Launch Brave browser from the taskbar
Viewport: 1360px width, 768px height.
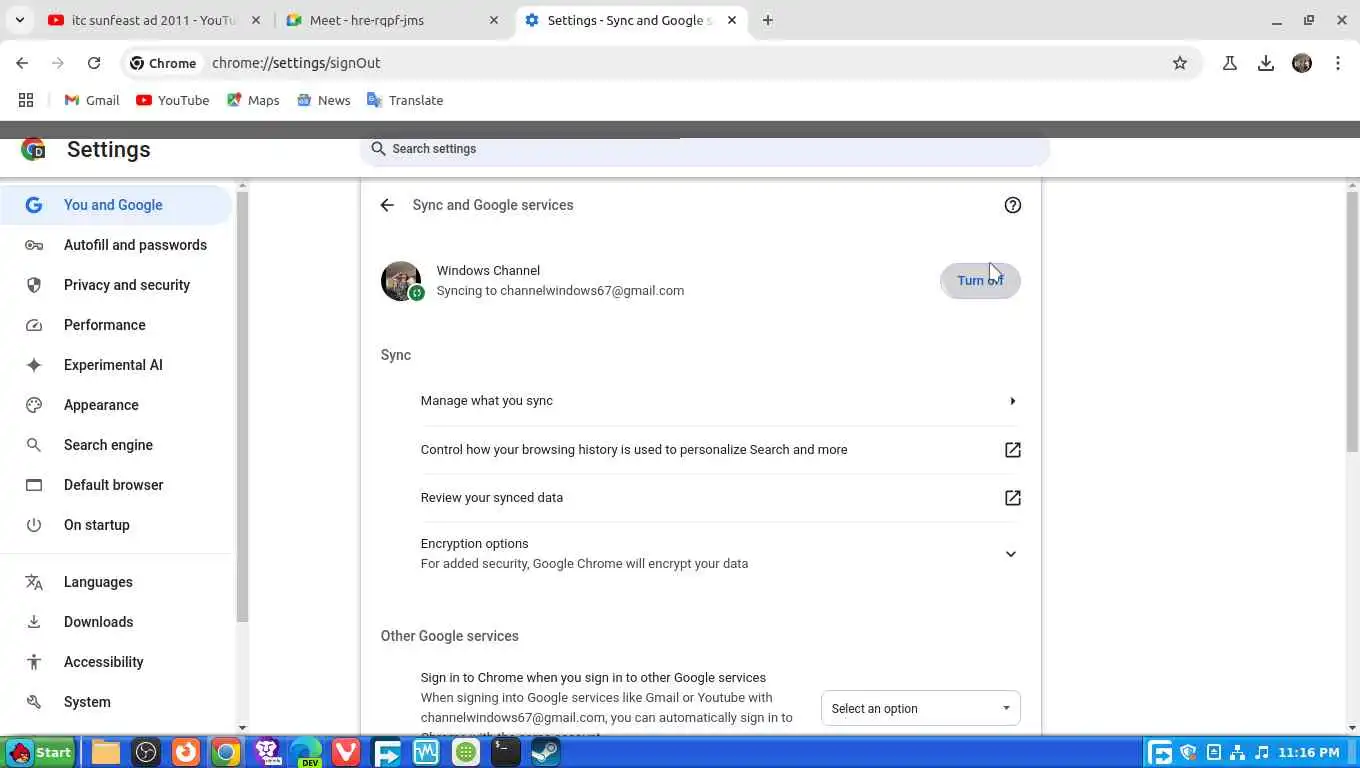tap(266, 752)
